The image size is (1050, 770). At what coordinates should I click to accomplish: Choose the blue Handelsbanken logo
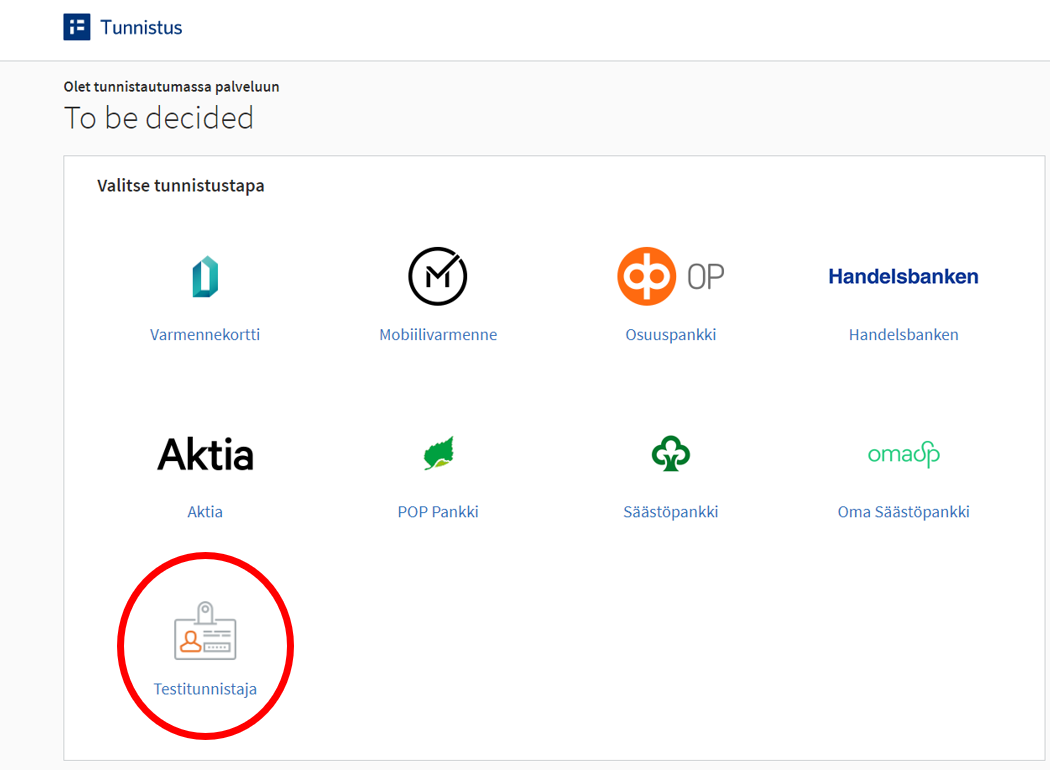[903, 276]
